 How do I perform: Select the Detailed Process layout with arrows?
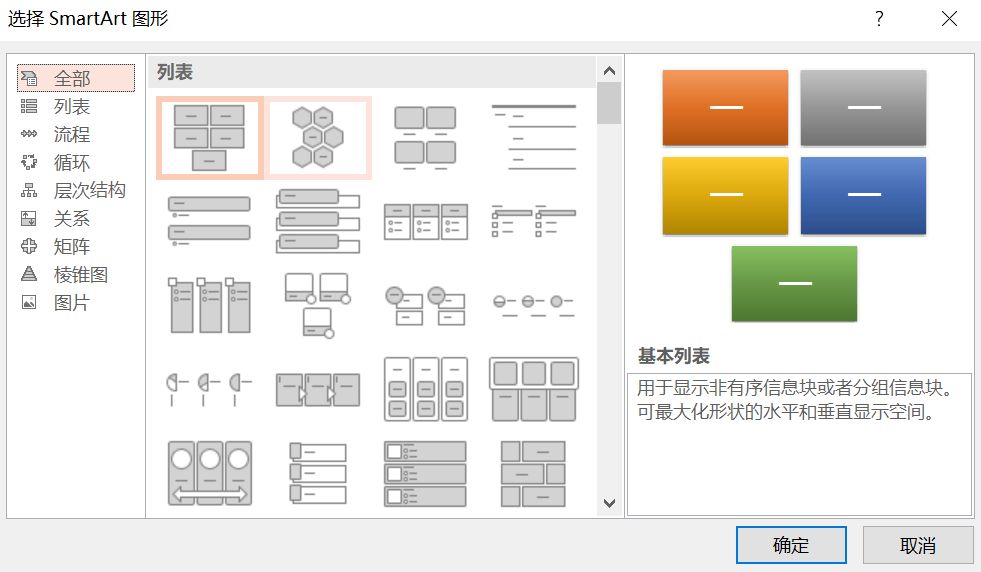pos(318,389)
